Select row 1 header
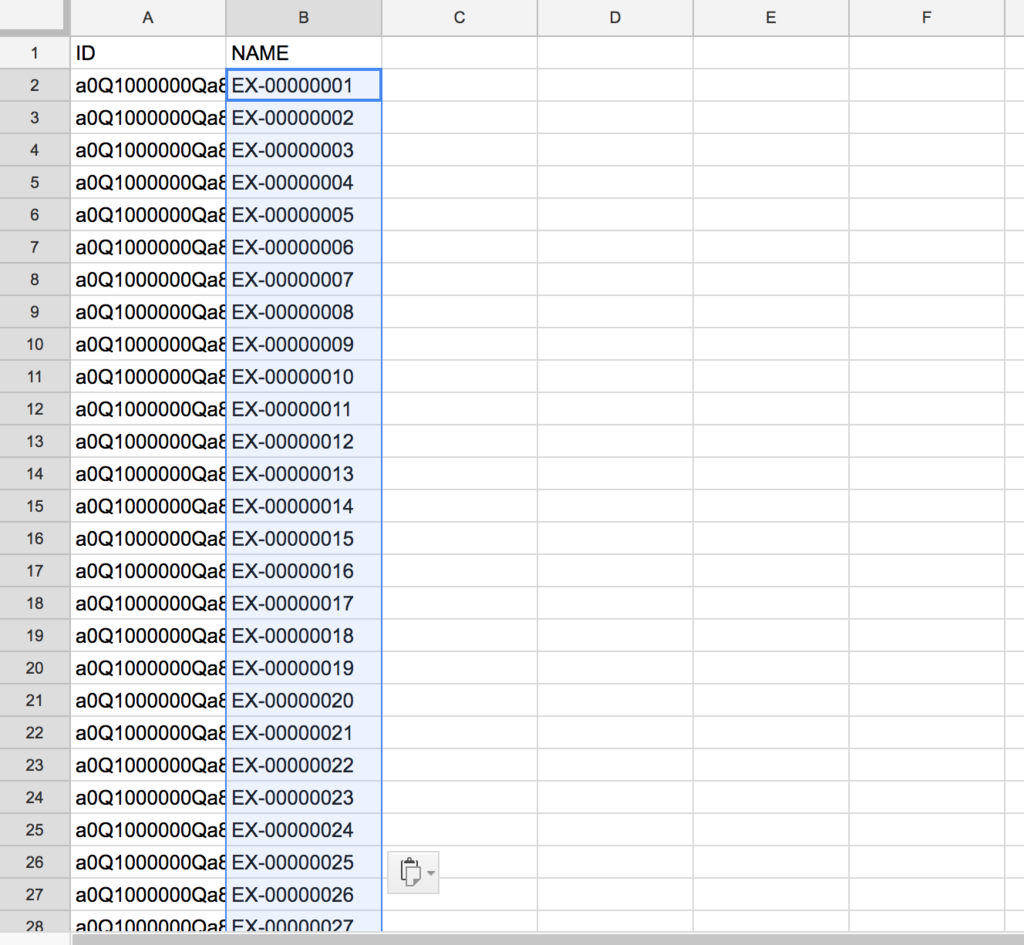 [x=35, y=53]
